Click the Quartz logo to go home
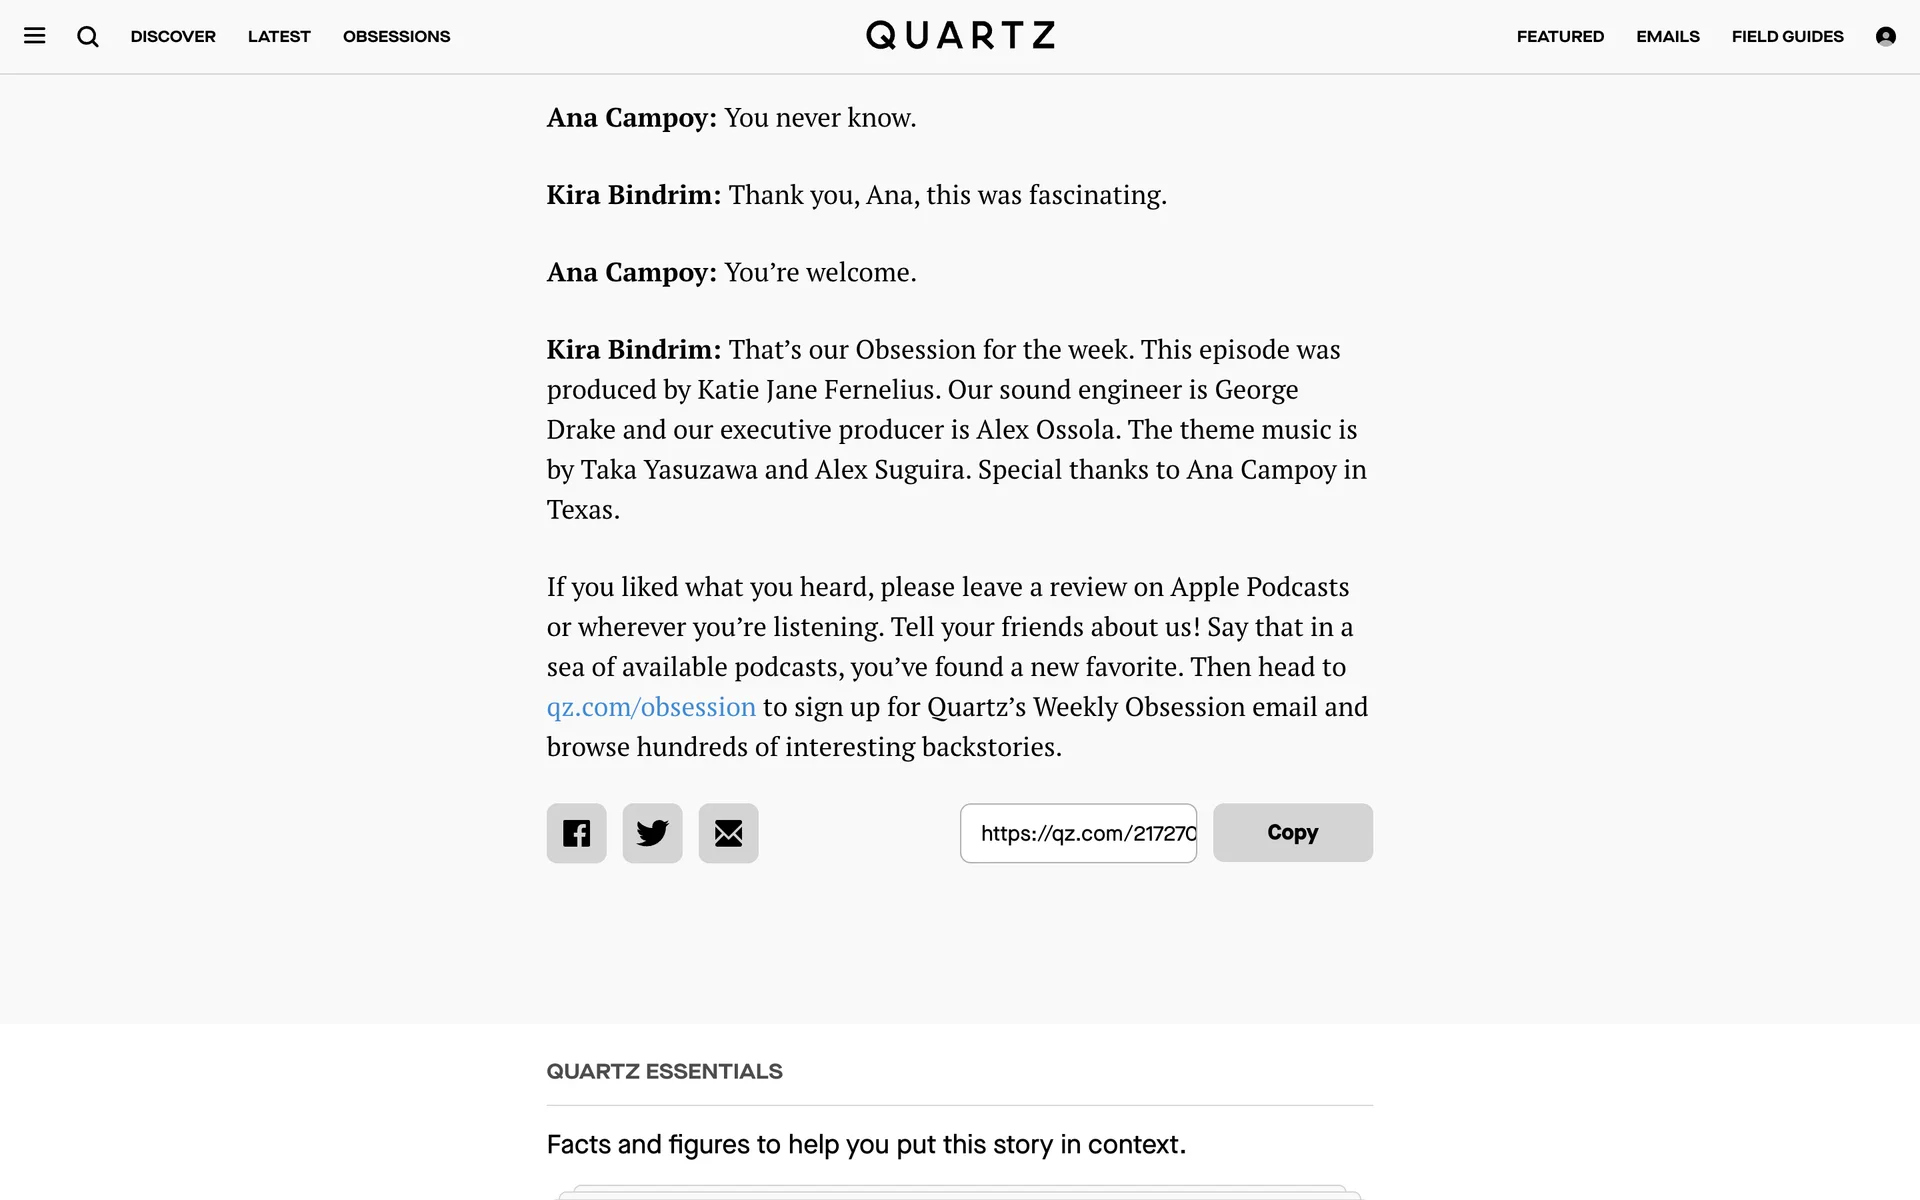Viewport: 1920px width, 1200px height. pos(960,36)
